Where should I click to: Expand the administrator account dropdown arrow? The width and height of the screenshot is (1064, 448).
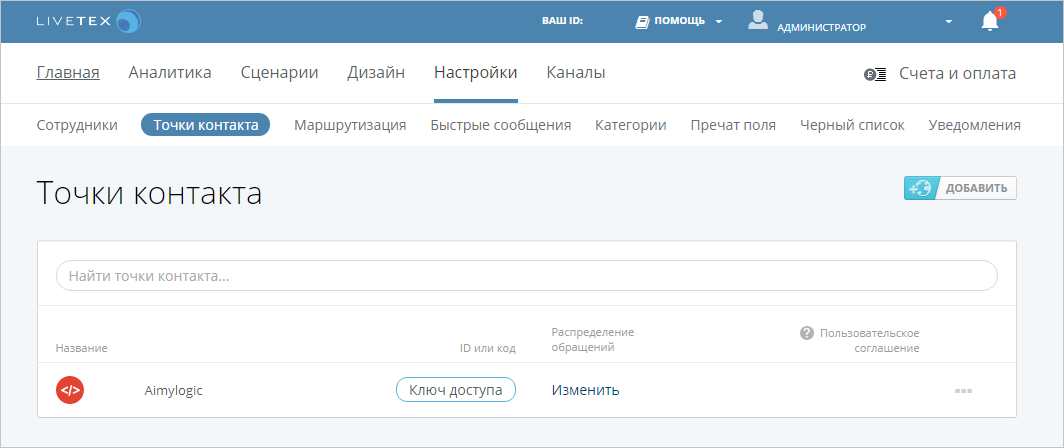point(947,21)
